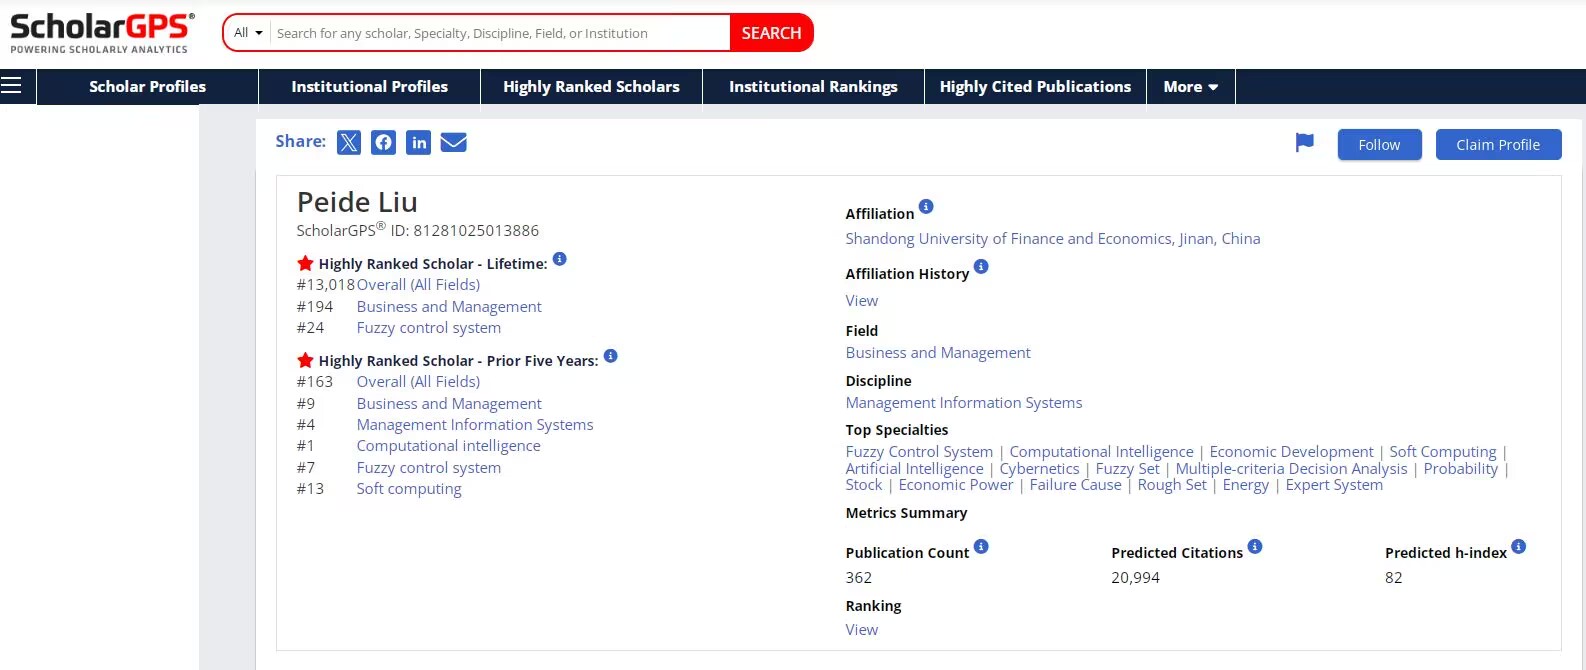View the Affiliation History
The width and height of the screenshot is (1586, 670).
[861, 301]
